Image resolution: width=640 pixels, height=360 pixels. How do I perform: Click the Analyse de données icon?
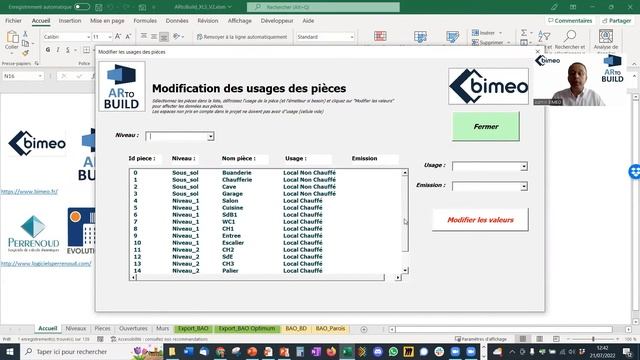(x=606, y=36)
